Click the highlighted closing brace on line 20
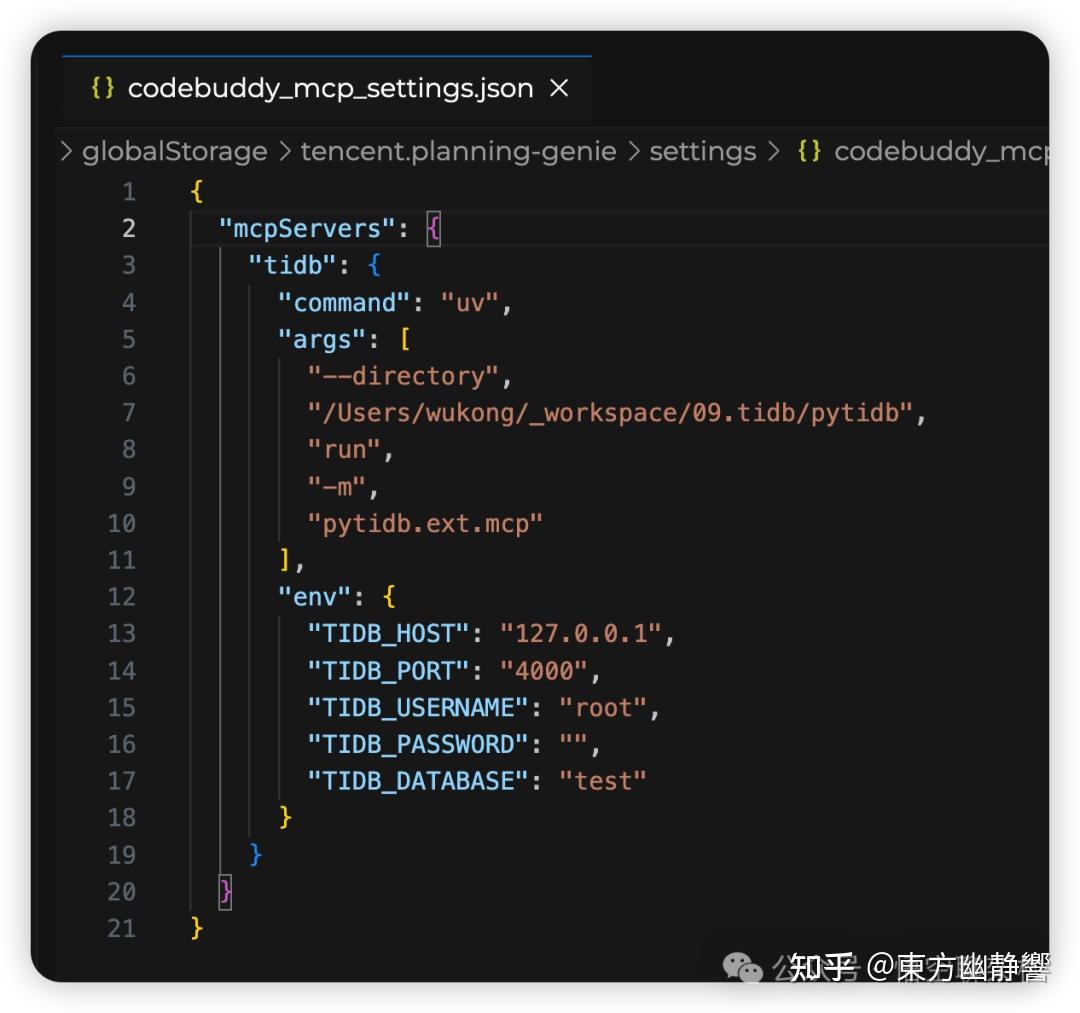The height and width of the screenshot is (1013, 1080). 225,892
